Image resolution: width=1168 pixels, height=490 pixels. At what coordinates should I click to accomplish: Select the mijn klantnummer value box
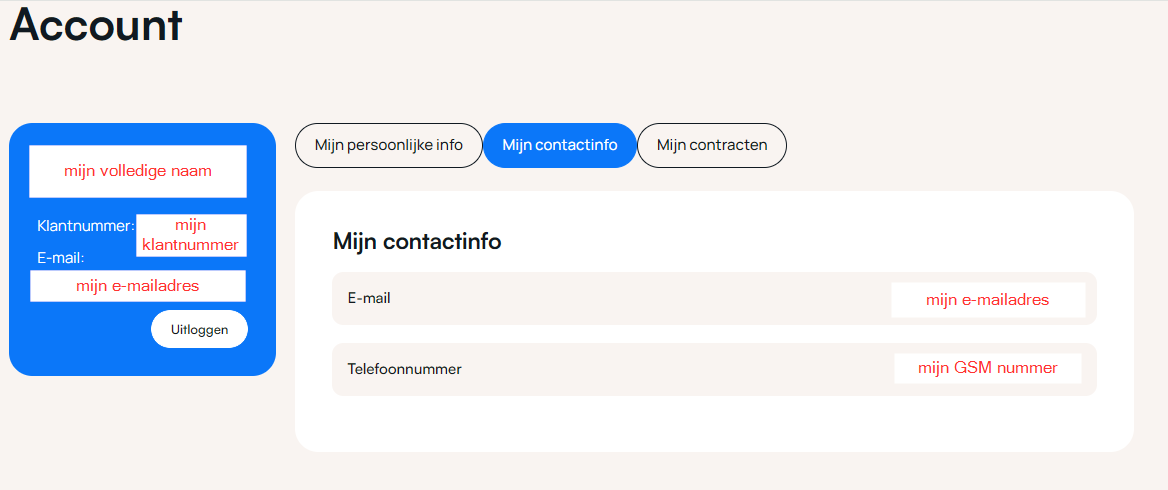[191, 235]
